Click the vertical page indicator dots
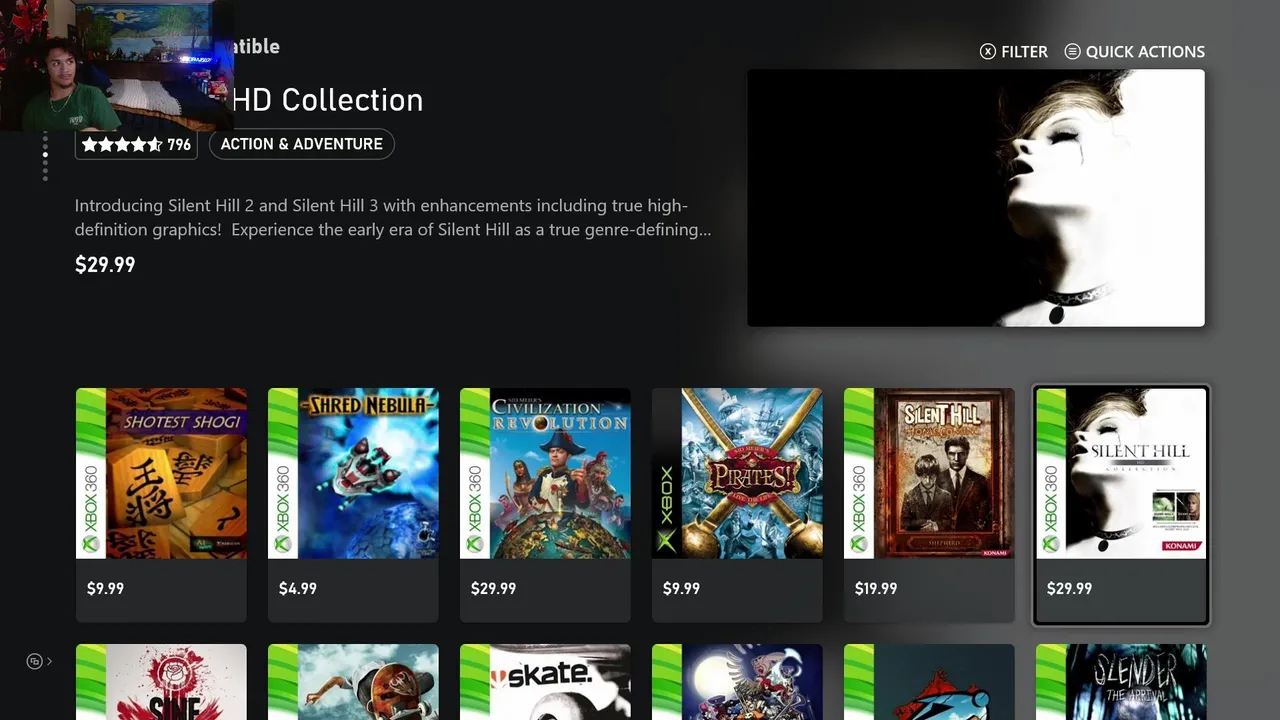 [x=45, y=158]
